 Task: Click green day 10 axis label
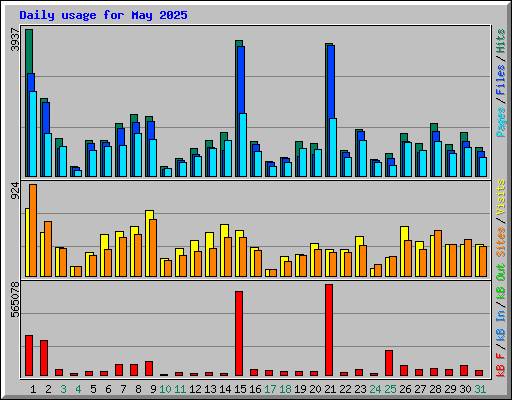click(x=165, y=389)
